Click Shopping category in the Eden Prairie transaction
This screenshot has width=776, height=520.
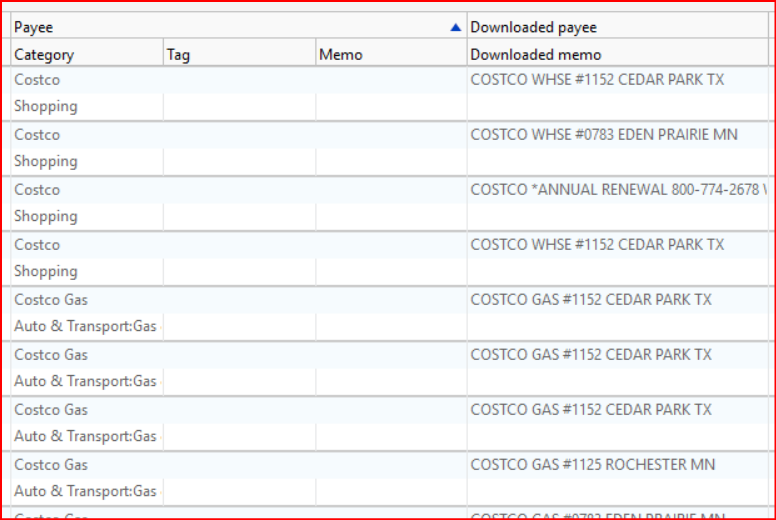[46, 161]
